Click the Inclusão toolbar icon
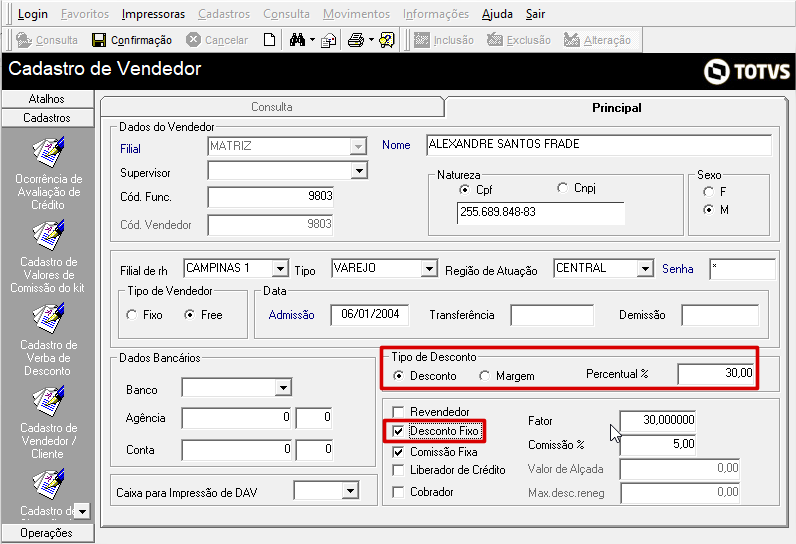Viewport: 796px width, 544px height. tap(421, 40)
